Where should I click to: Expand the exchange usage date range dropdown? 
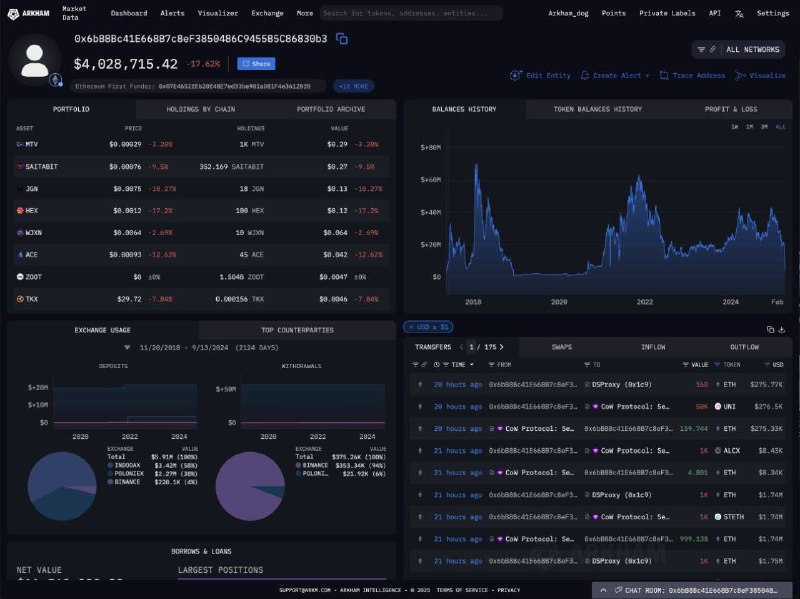(x=127, y=347)
